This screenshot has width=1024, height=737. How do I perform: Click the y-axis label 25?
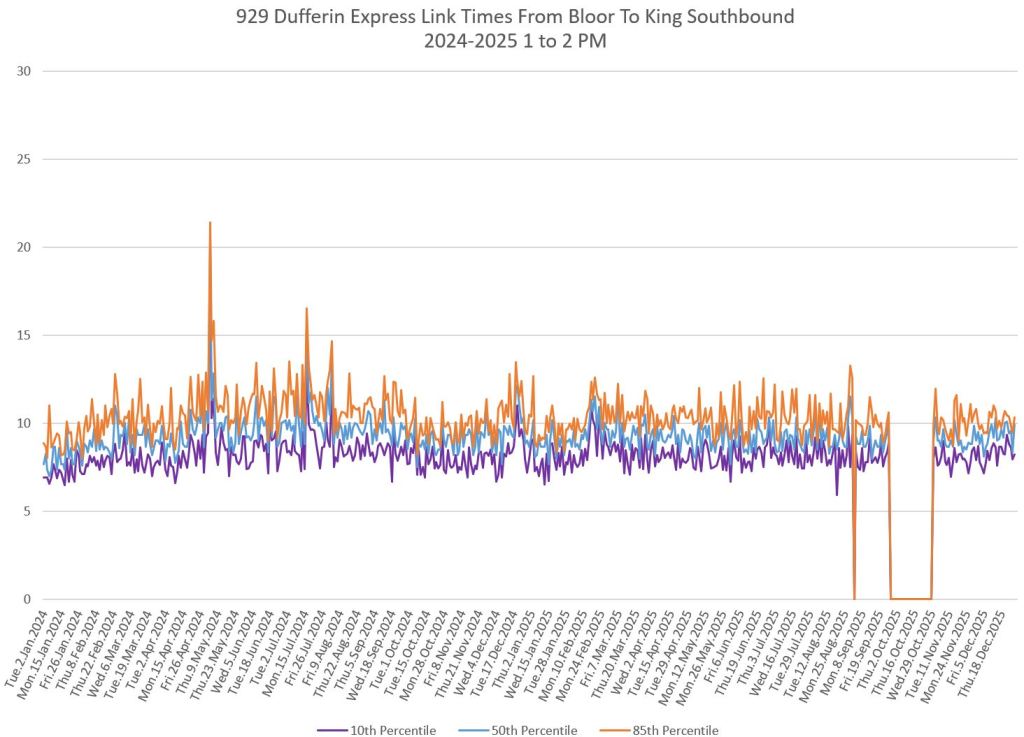click(25, 159)
